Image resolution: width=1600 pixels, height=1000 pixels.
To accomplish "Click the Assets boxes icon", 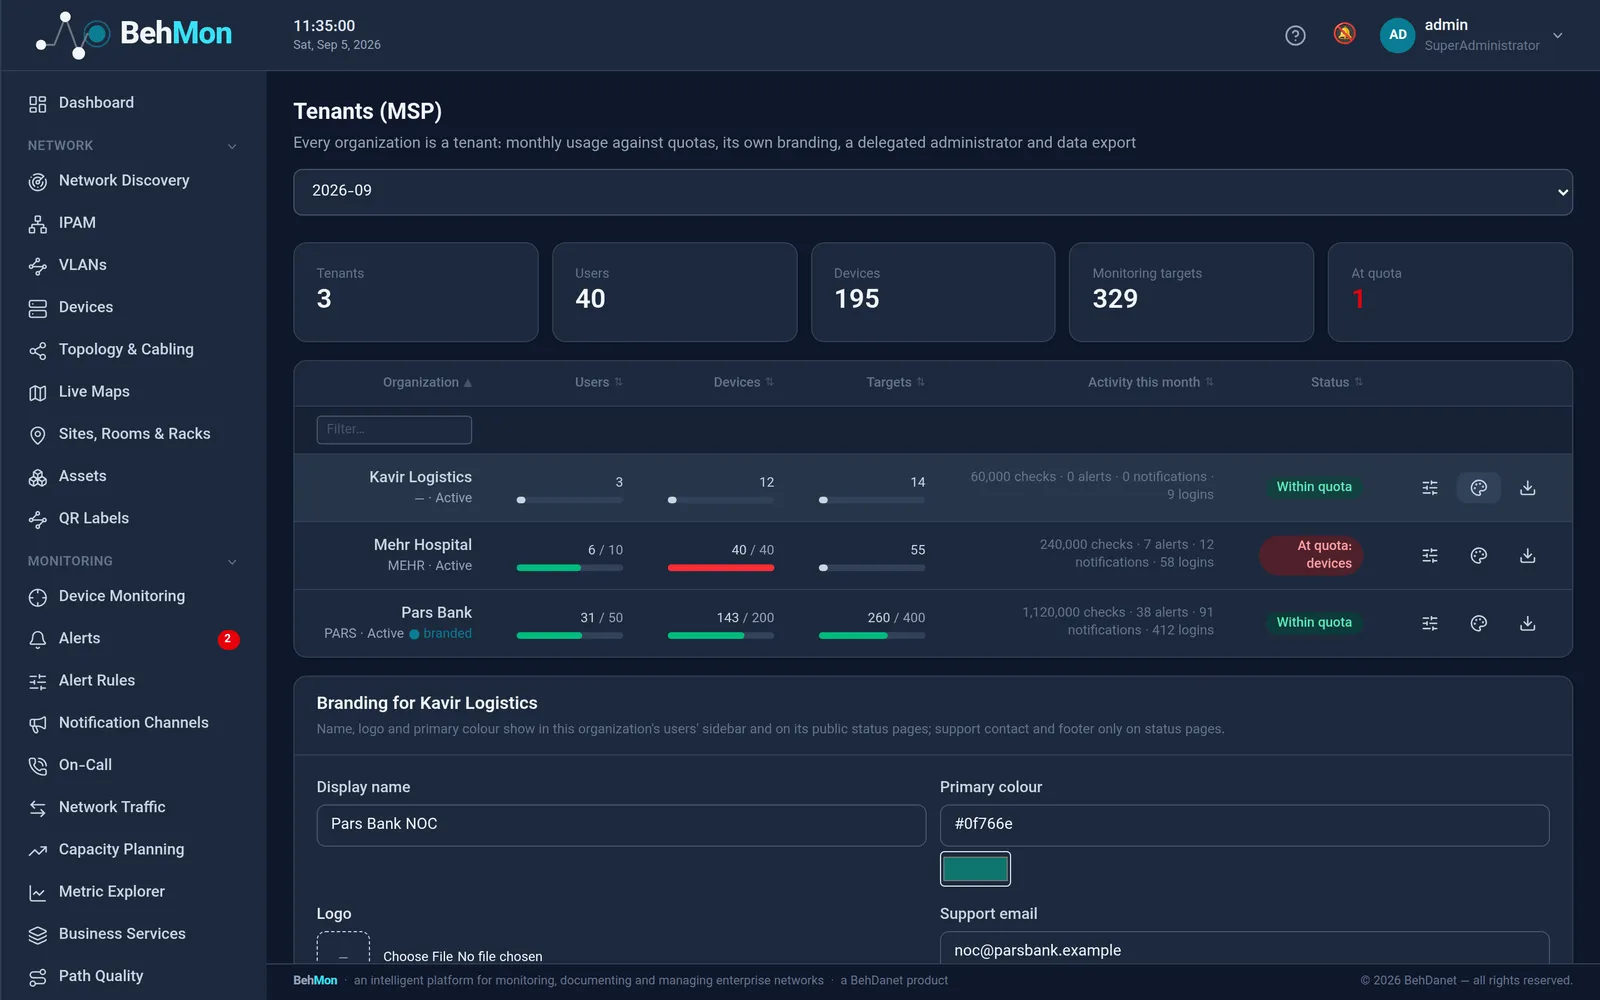I will point(38,477).
